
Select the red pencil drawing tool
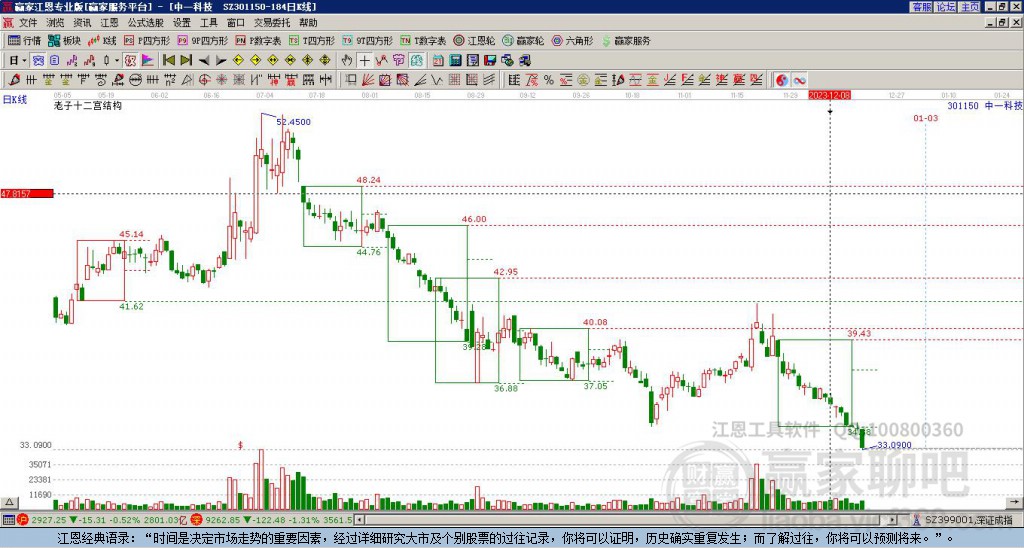pos(13,80)
